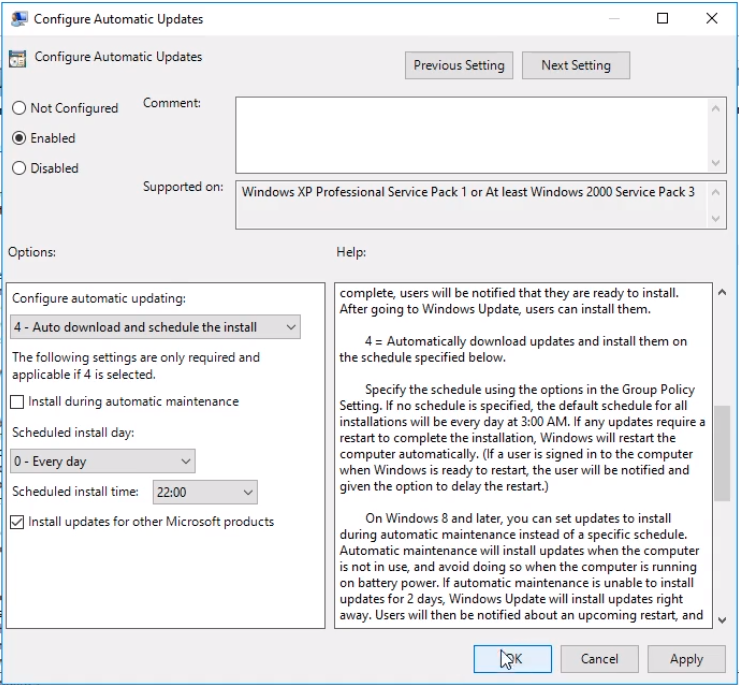Click the Comment box scroll down arrow

[x=715, y=163]
